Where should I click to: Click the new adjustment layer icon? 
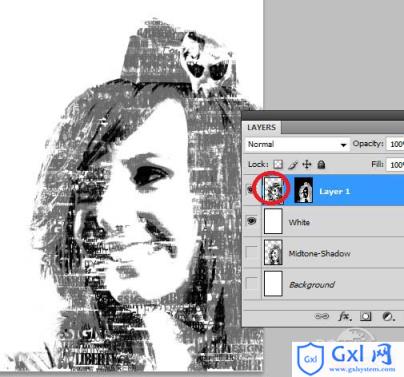(388, 316)
